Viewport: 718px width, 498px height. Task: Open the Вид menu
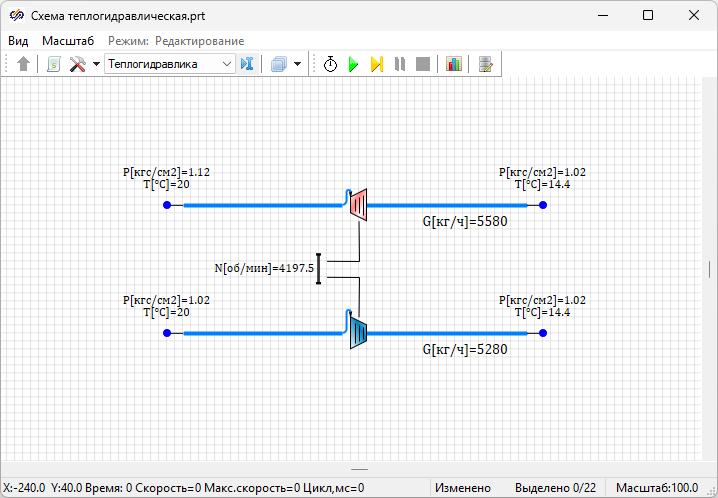(18, 41)
